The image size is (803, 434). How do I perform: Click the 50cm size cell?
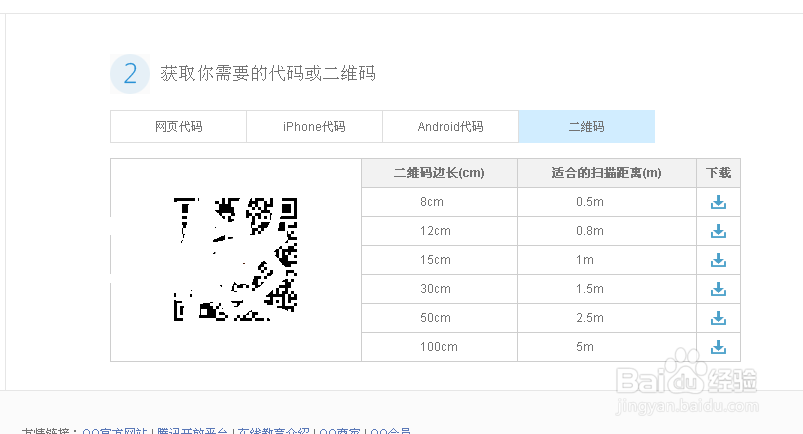439,318
